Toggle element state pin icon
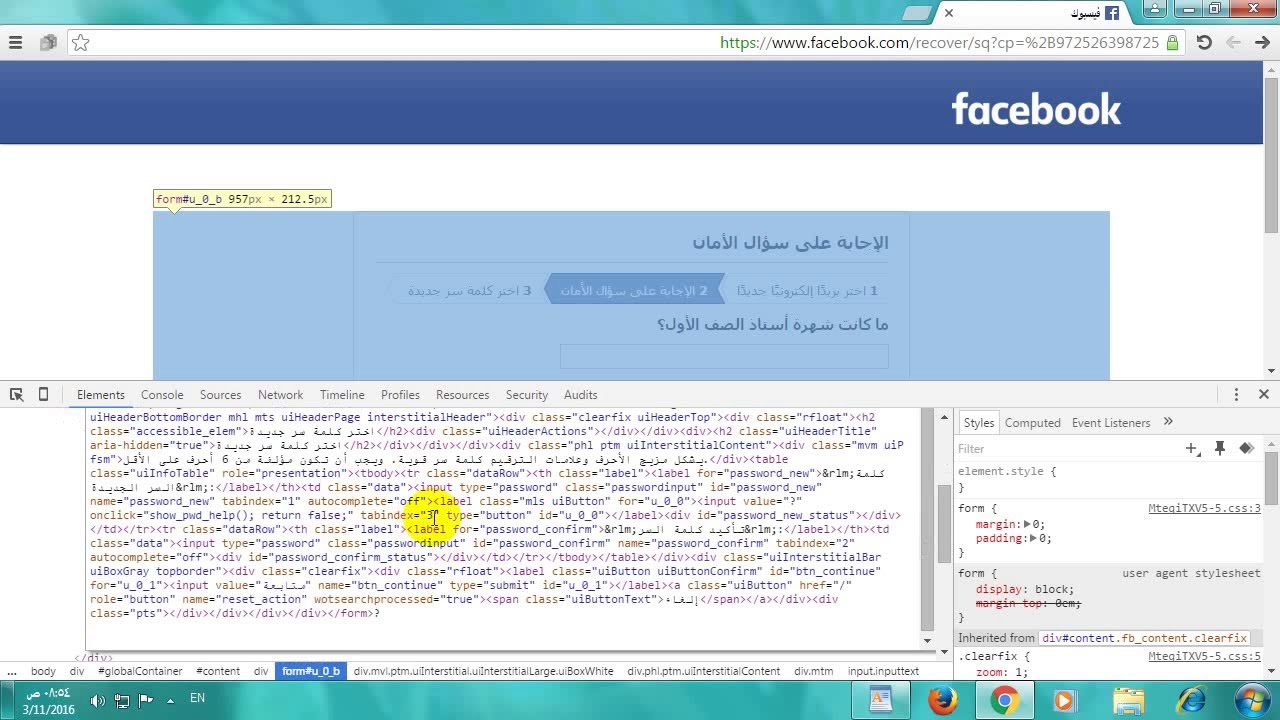1280x720 pixels. [1220, 448]
